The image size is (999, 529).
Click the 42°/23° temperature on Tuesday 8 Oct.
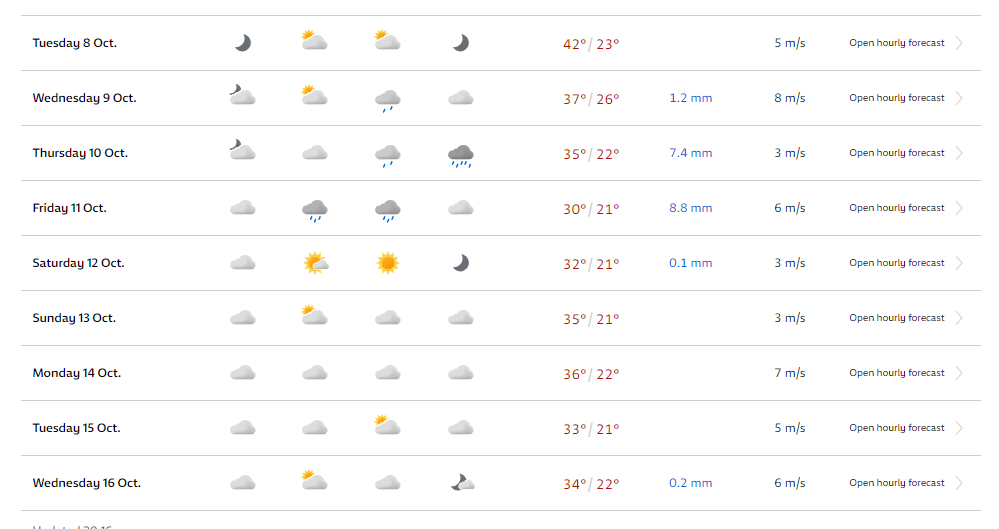click(x=591, y=44)
